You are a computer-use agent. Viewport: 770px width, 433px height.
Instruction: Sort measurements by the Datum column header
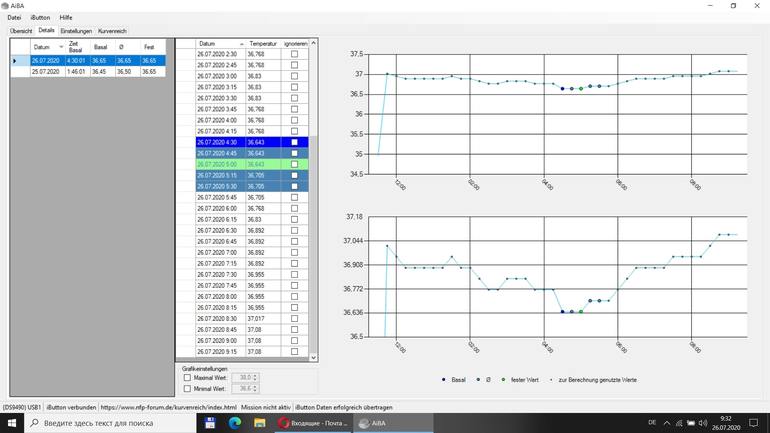[208, 44]
